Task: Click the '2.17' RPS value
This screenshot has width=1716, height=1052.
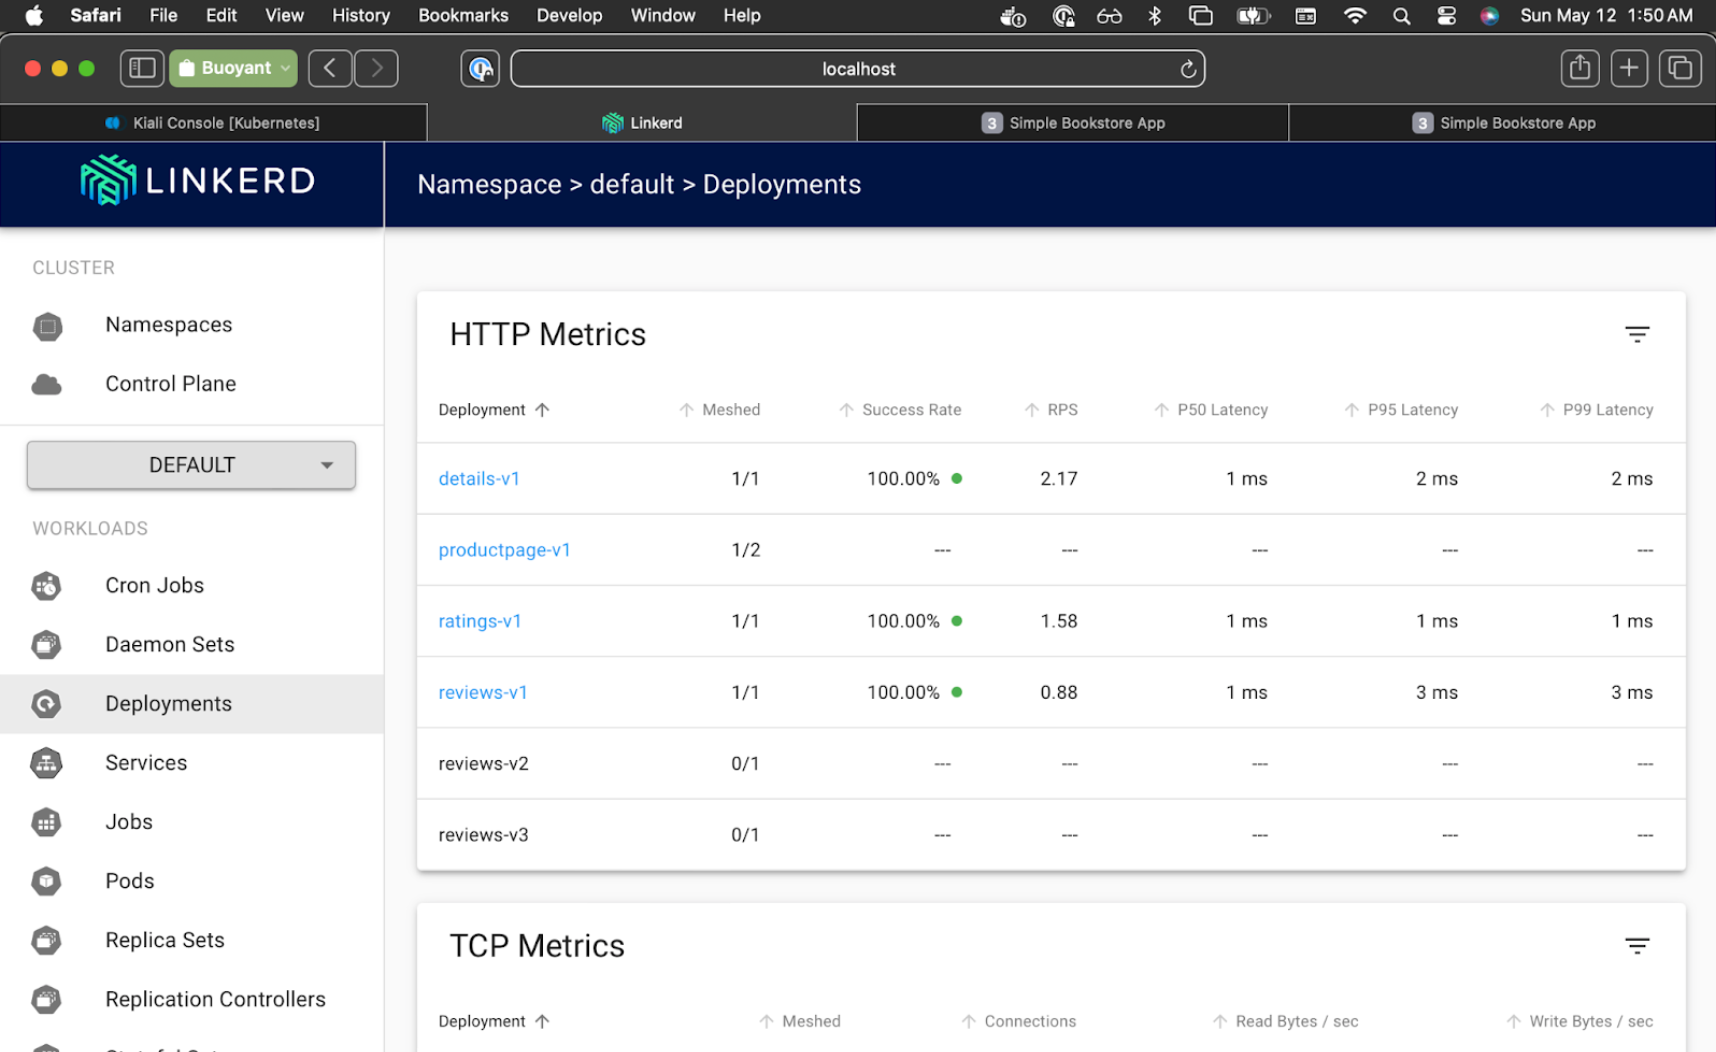Action: (x=1058, y=479)
